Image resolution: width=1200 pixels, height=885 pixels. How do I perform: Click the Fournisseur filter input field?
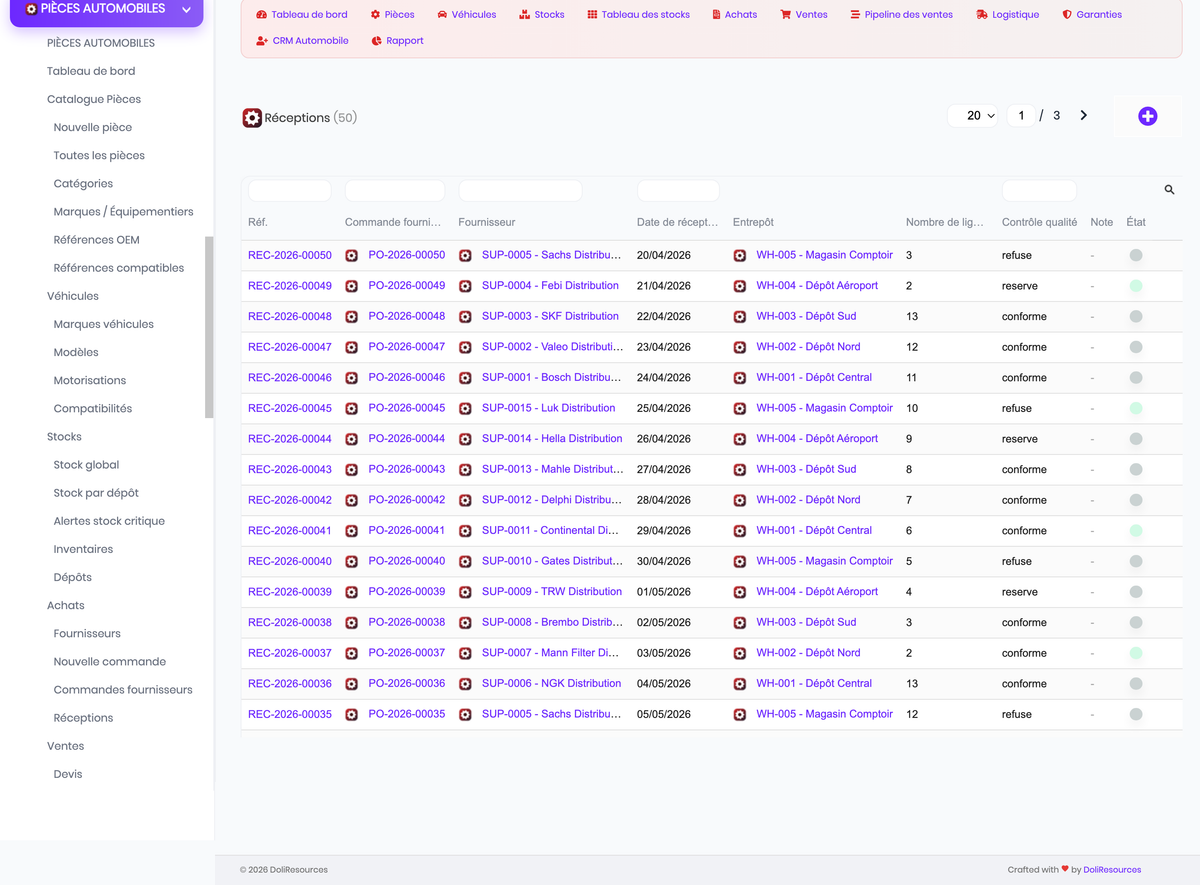pyautogui.click(x=520, y=190)
